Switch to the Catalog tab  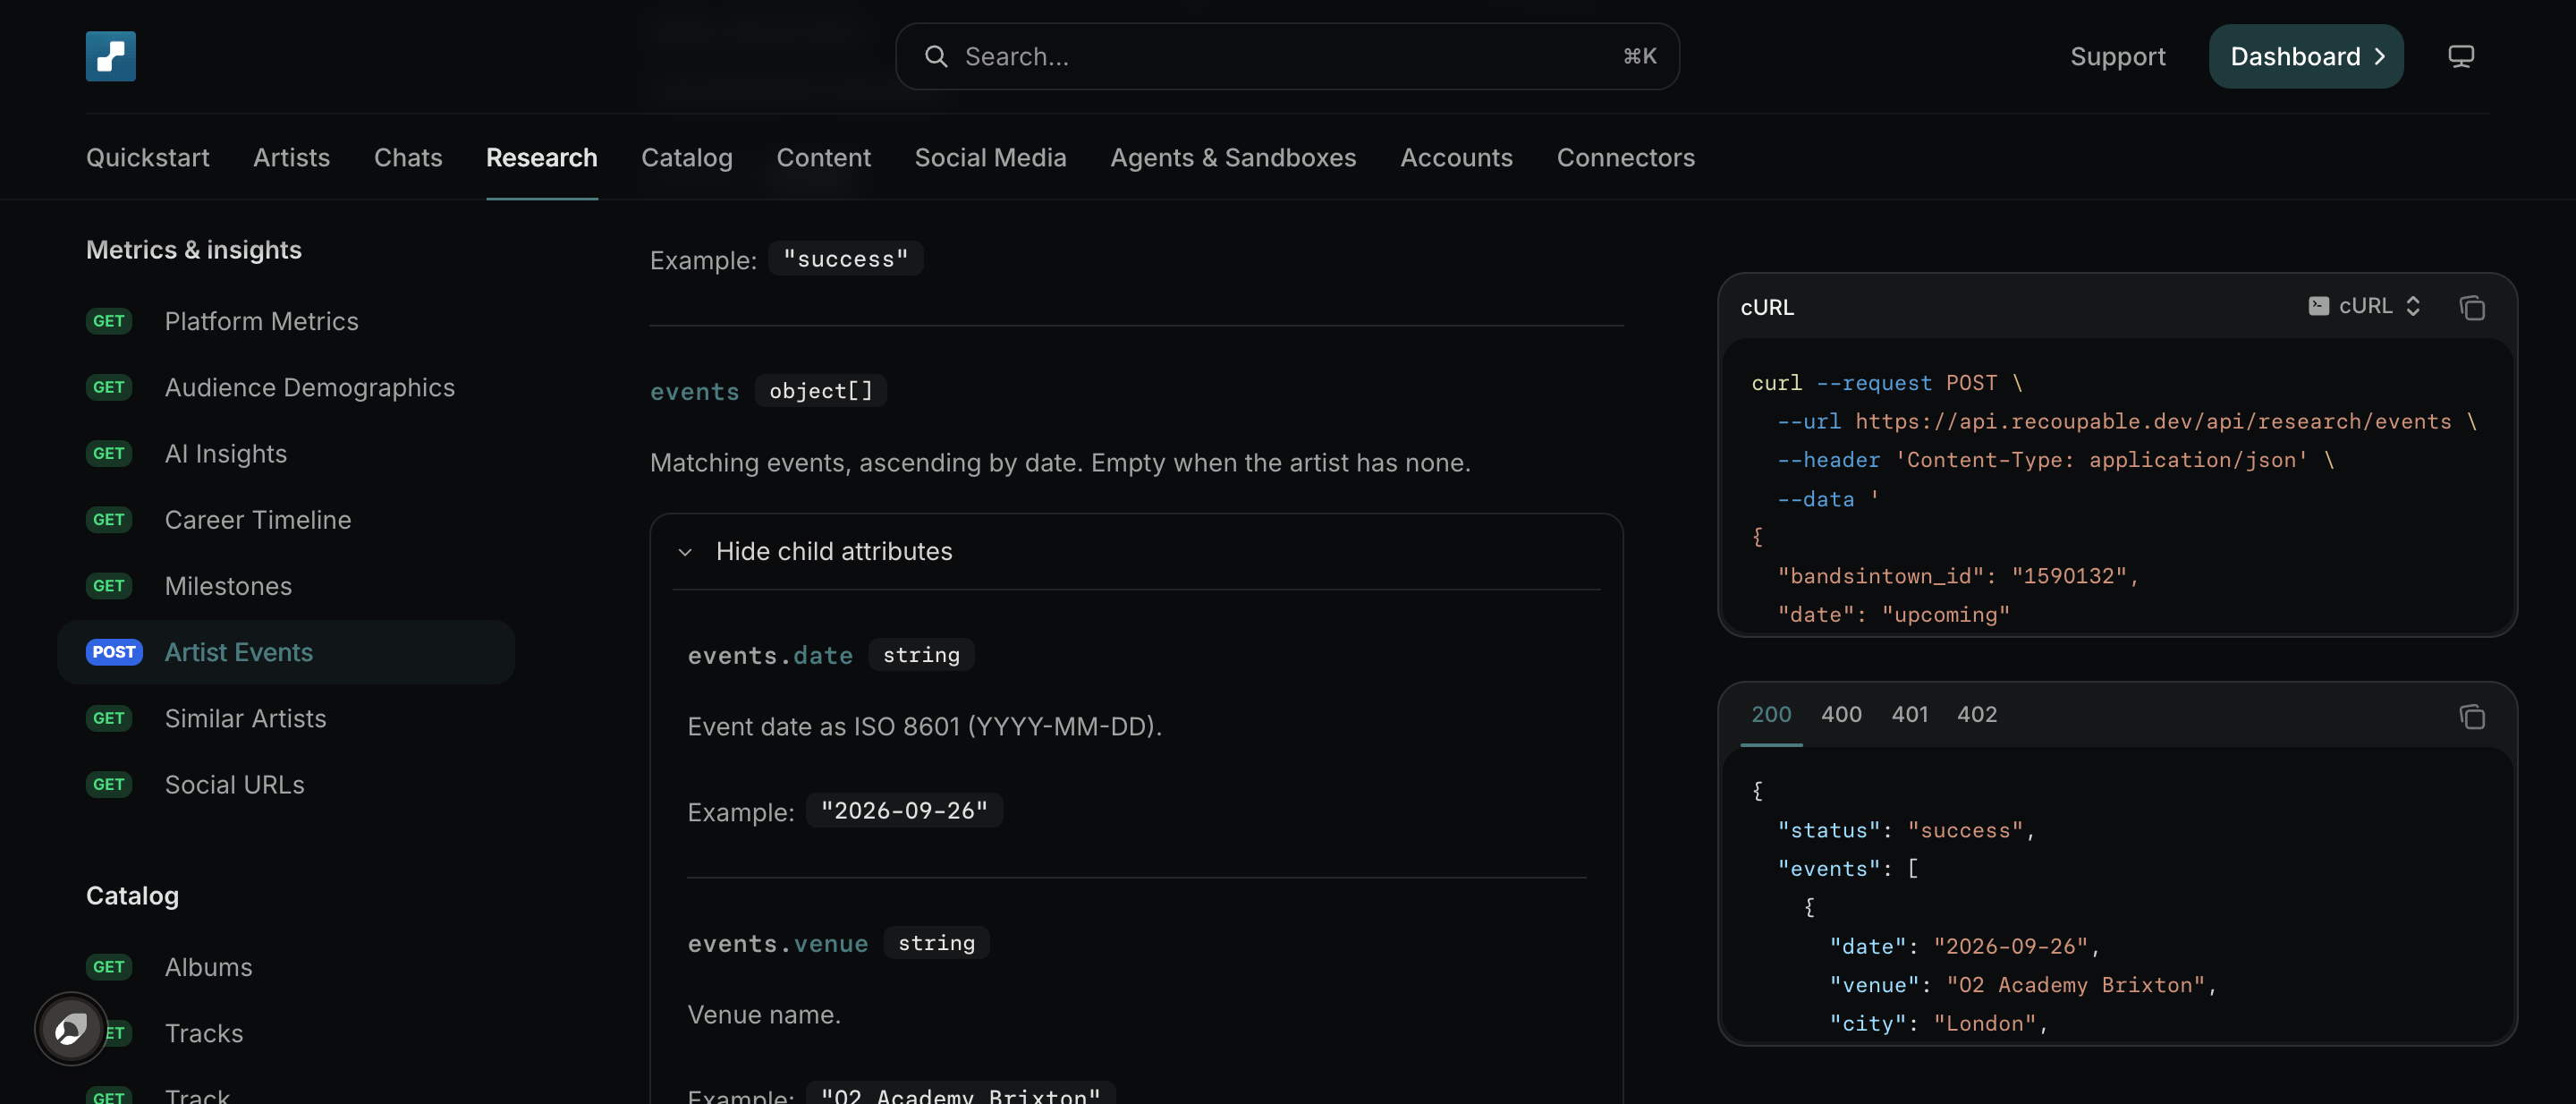coord(687,158)
